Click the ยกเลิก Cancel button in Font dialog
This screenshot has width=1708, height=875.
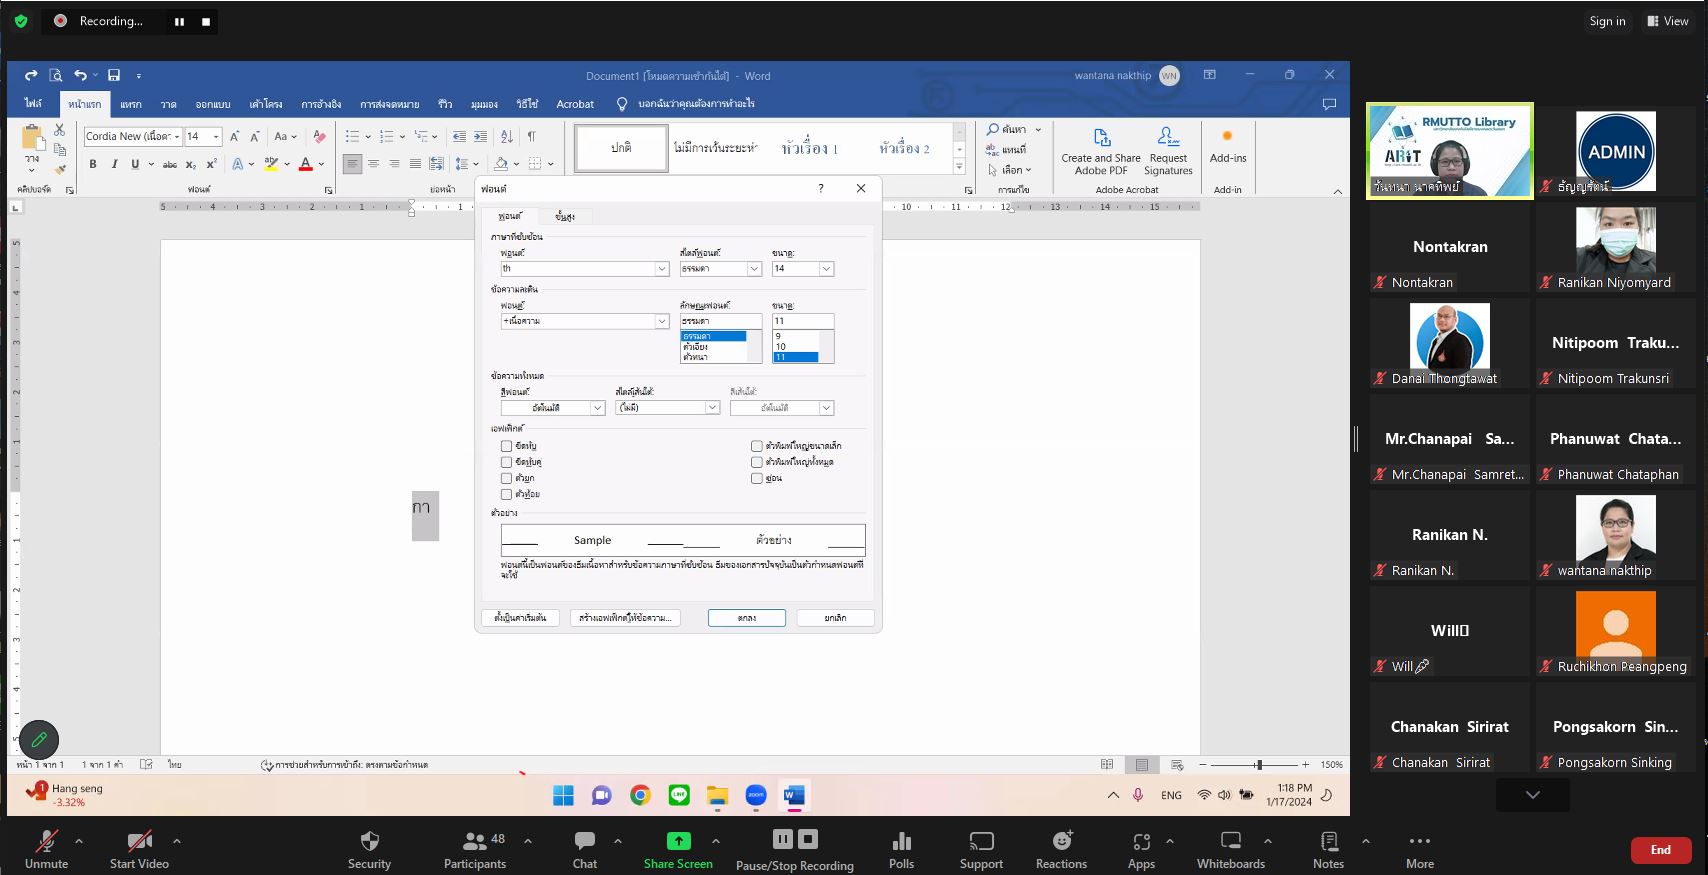click(835, 618)
